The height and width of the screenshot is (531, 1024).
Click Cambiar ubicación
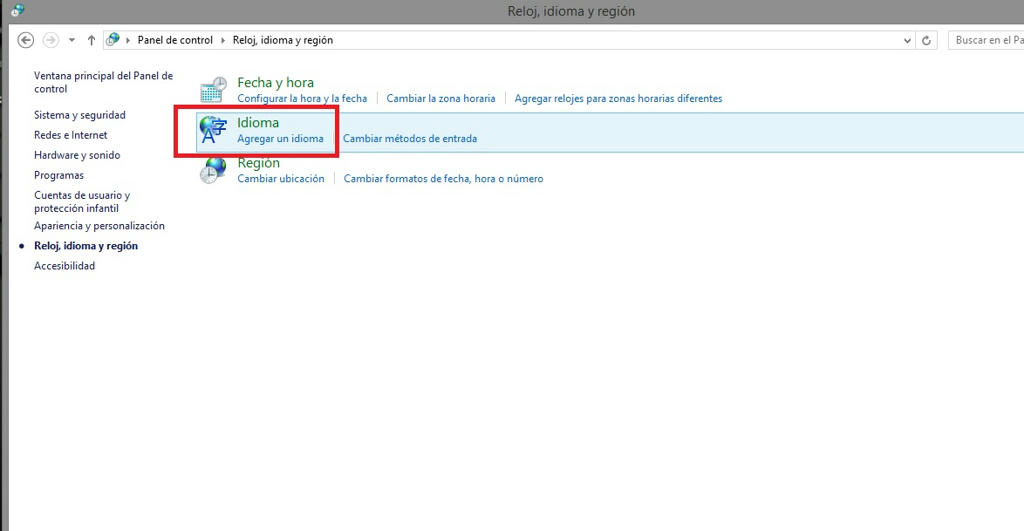click(x=281, y=179)
